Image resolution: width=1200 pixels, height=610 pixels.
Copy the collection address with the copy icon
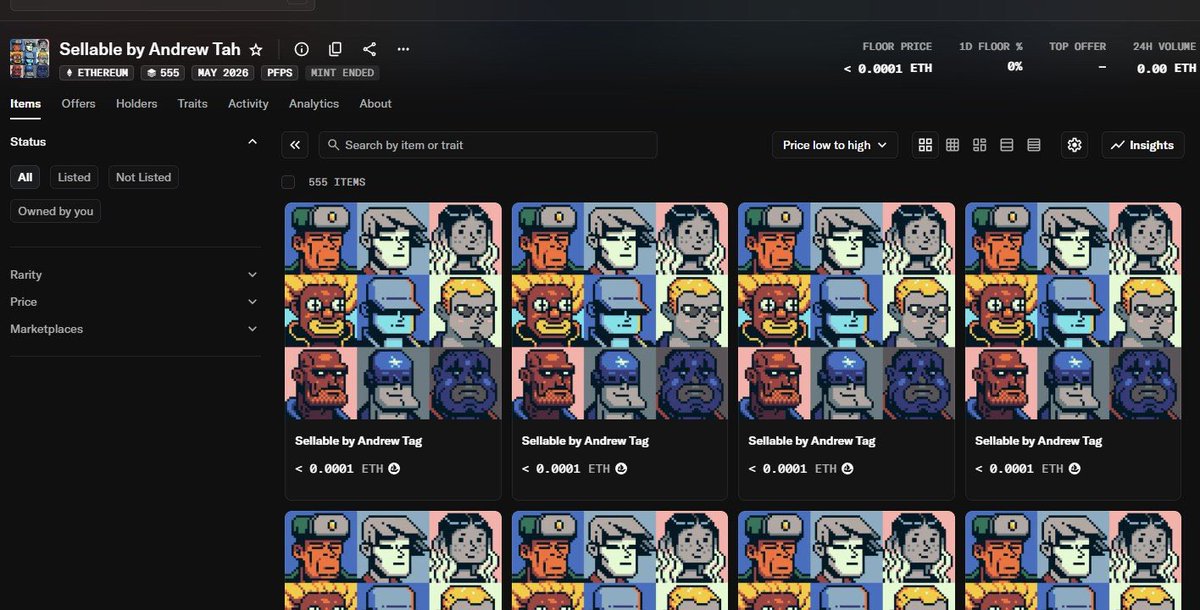335,49
